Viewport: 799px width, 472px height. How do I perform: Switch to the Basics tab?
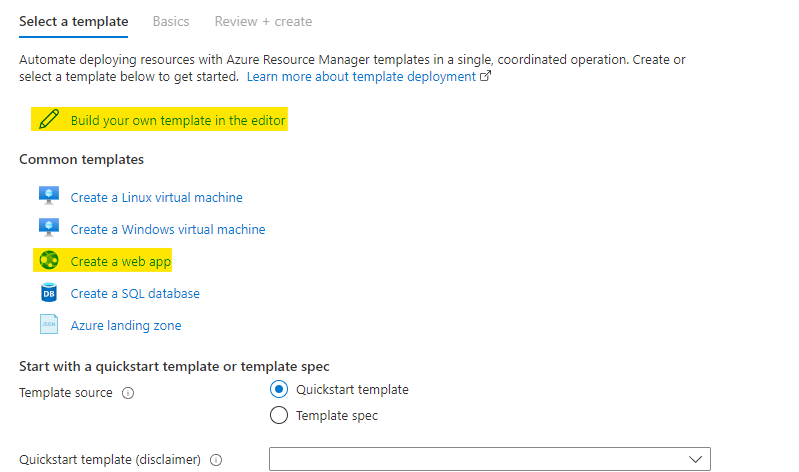pos(171,21)
